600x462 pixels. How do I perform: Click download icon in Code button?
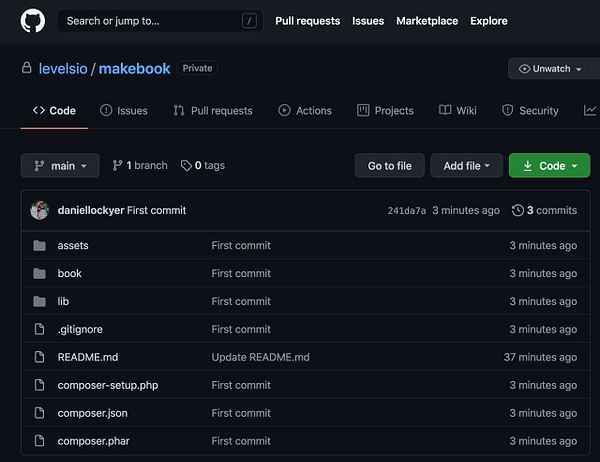[528, 166]
